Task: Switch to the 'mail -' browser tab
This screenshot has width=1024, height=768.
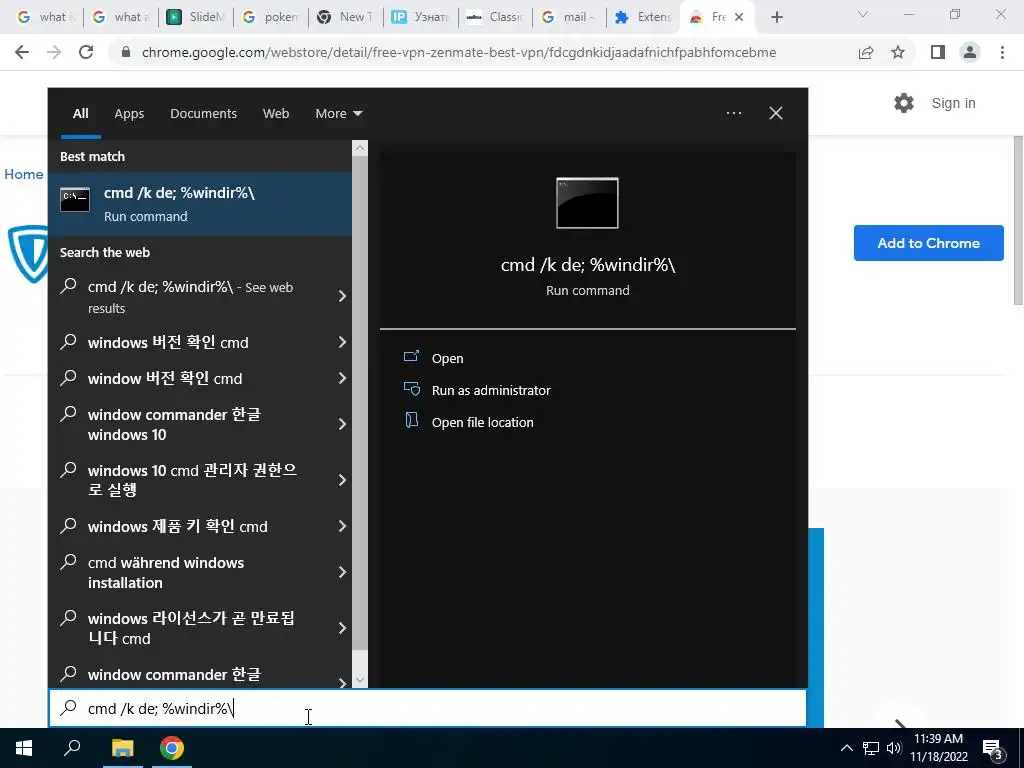Action: (569, 17)
